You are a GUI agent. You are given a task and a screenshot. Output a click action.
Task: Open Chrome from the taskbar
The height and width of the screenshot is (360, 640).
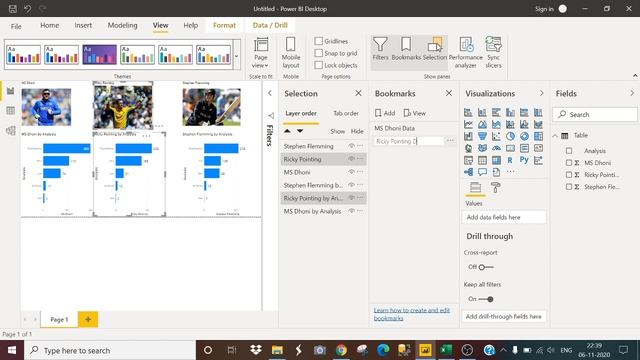click(x=341, y=350)
